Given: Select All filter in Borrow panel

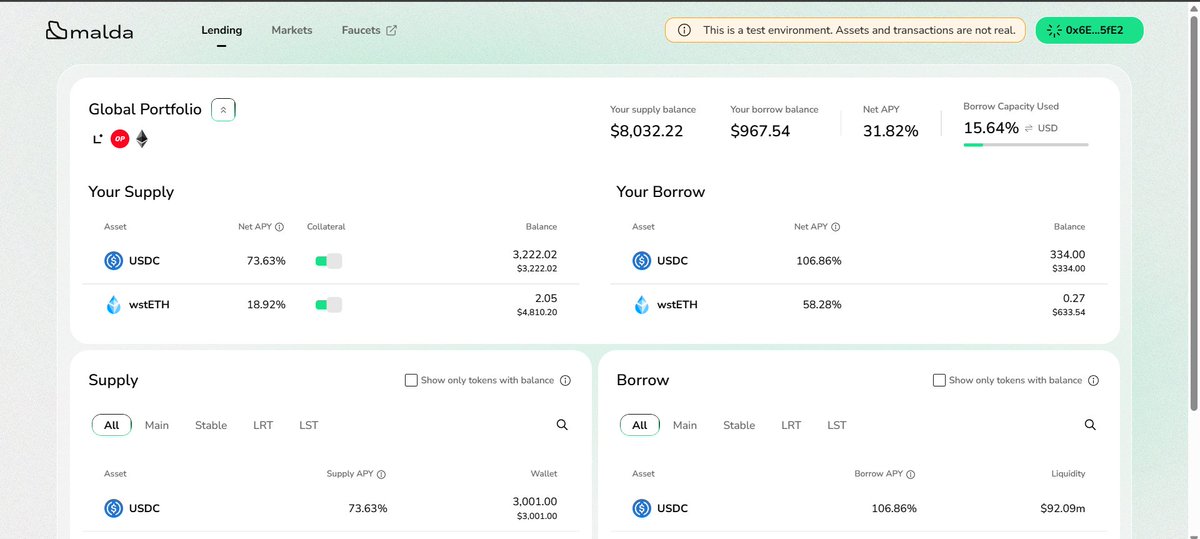Looking at the screenshot, I should point(640,425).
